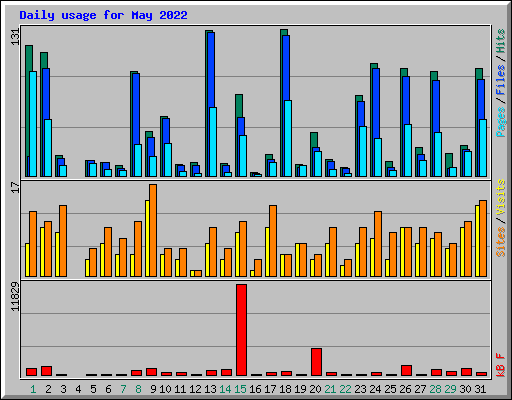This screenshot has height=400, width=512.
Task: Select the red KB bar for day 20
Action: 316,362
